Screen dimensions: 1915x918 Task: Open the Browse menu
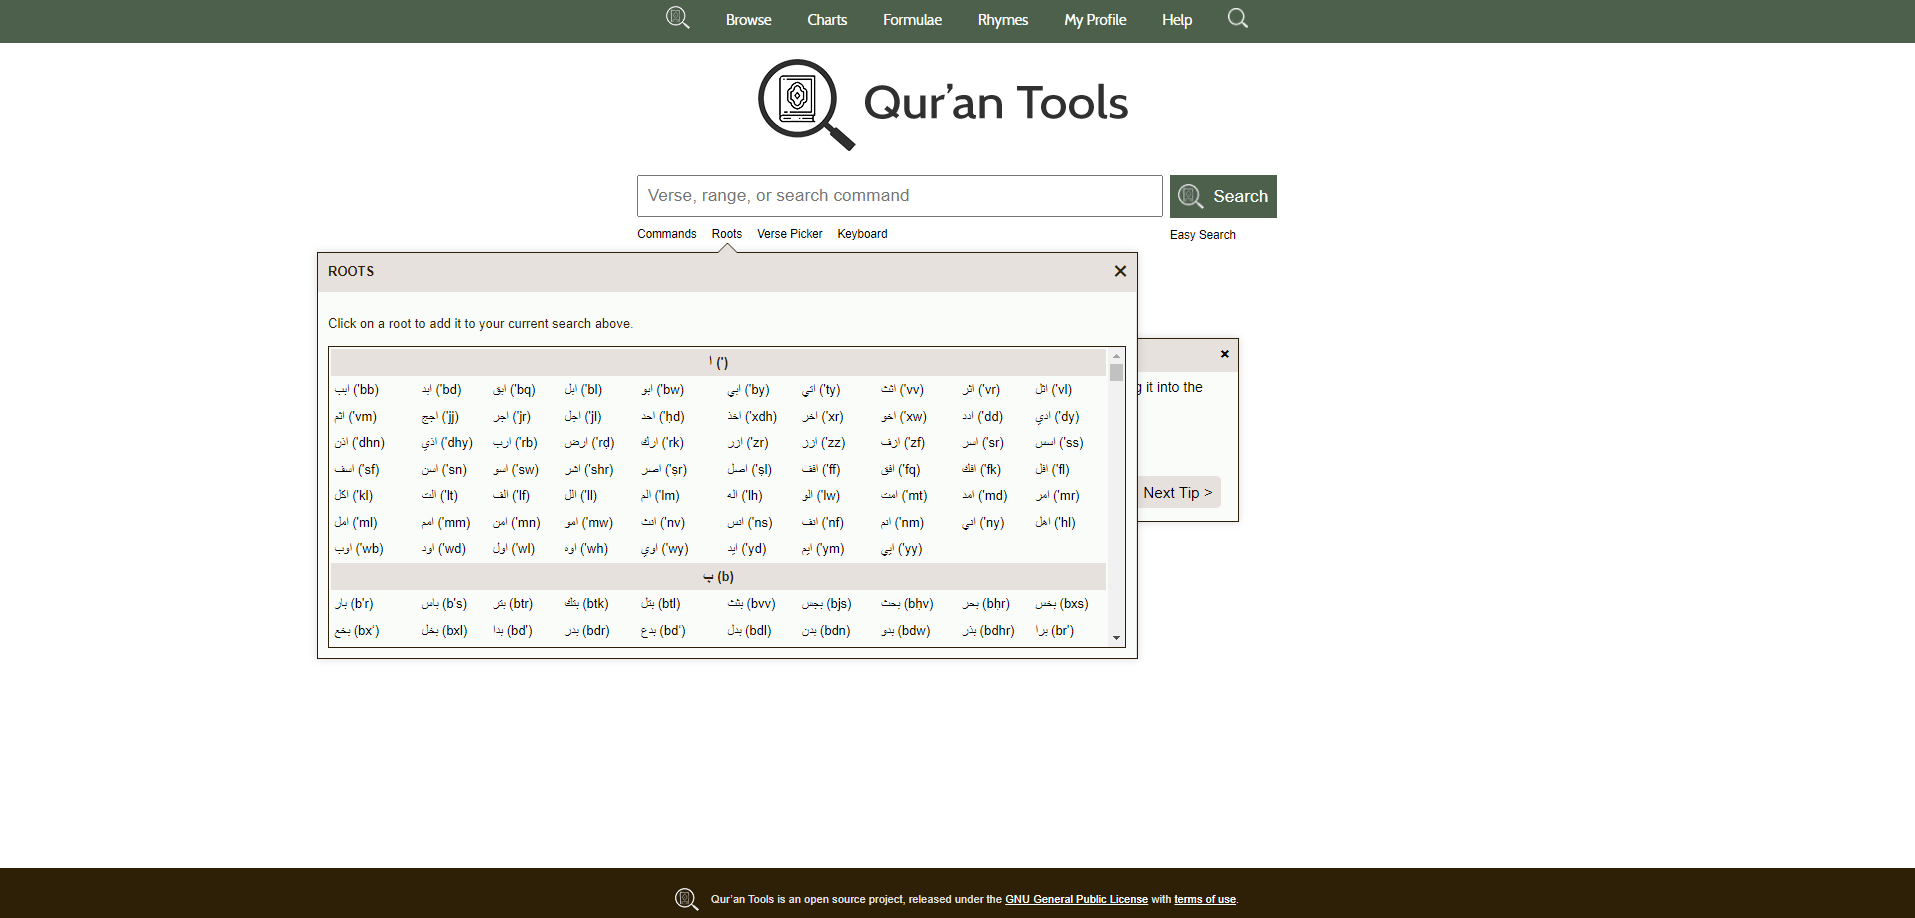[x=748, y=20]
